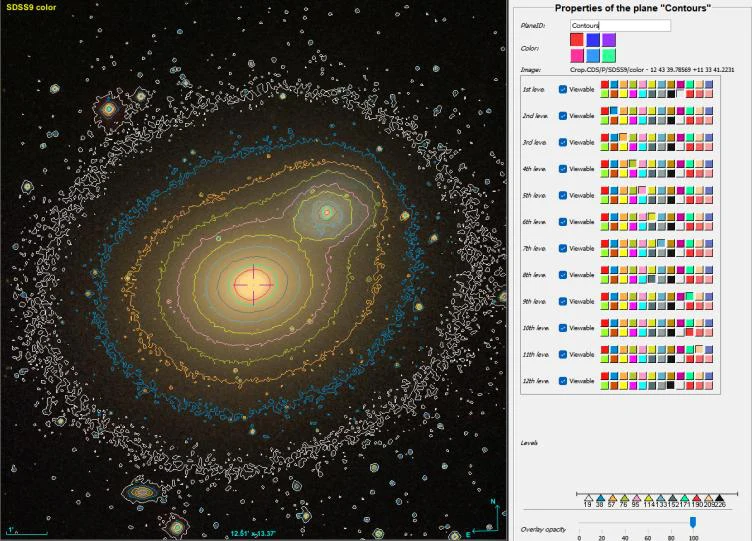Uncheck Viewable for the 12th level

(x=563, y=381)
